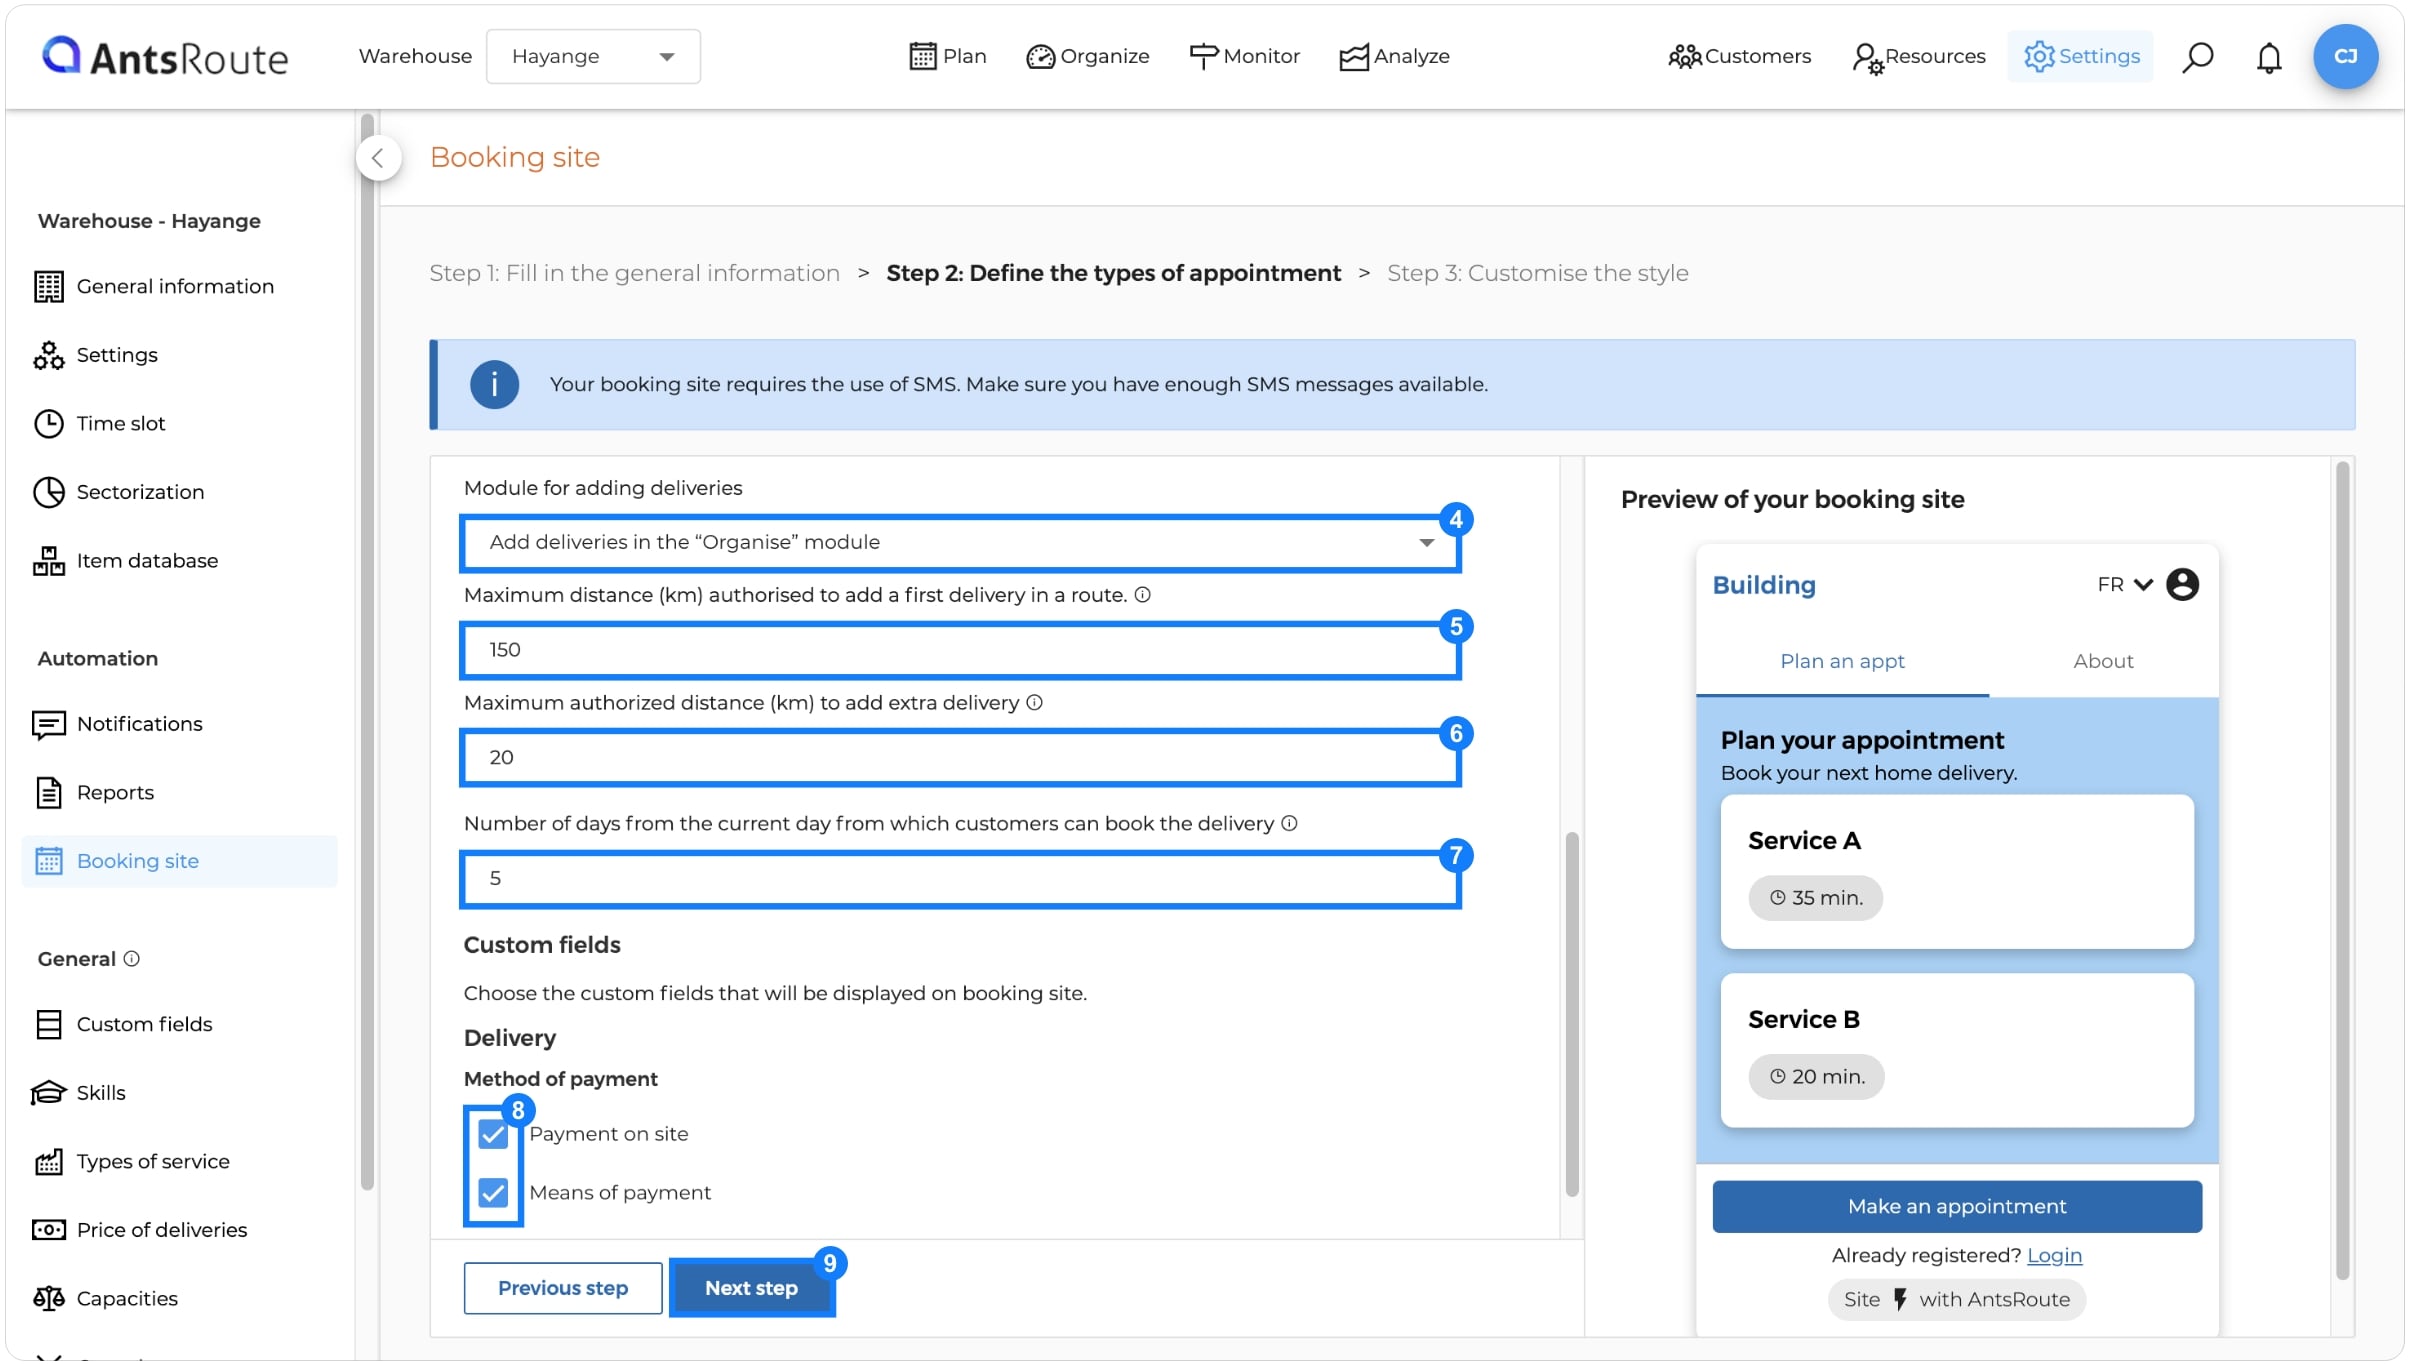Open the FR language dropdown in preview
Image resolution: width=2410 pixels, height=1365 pixels.
click(x=2124, y=585)
